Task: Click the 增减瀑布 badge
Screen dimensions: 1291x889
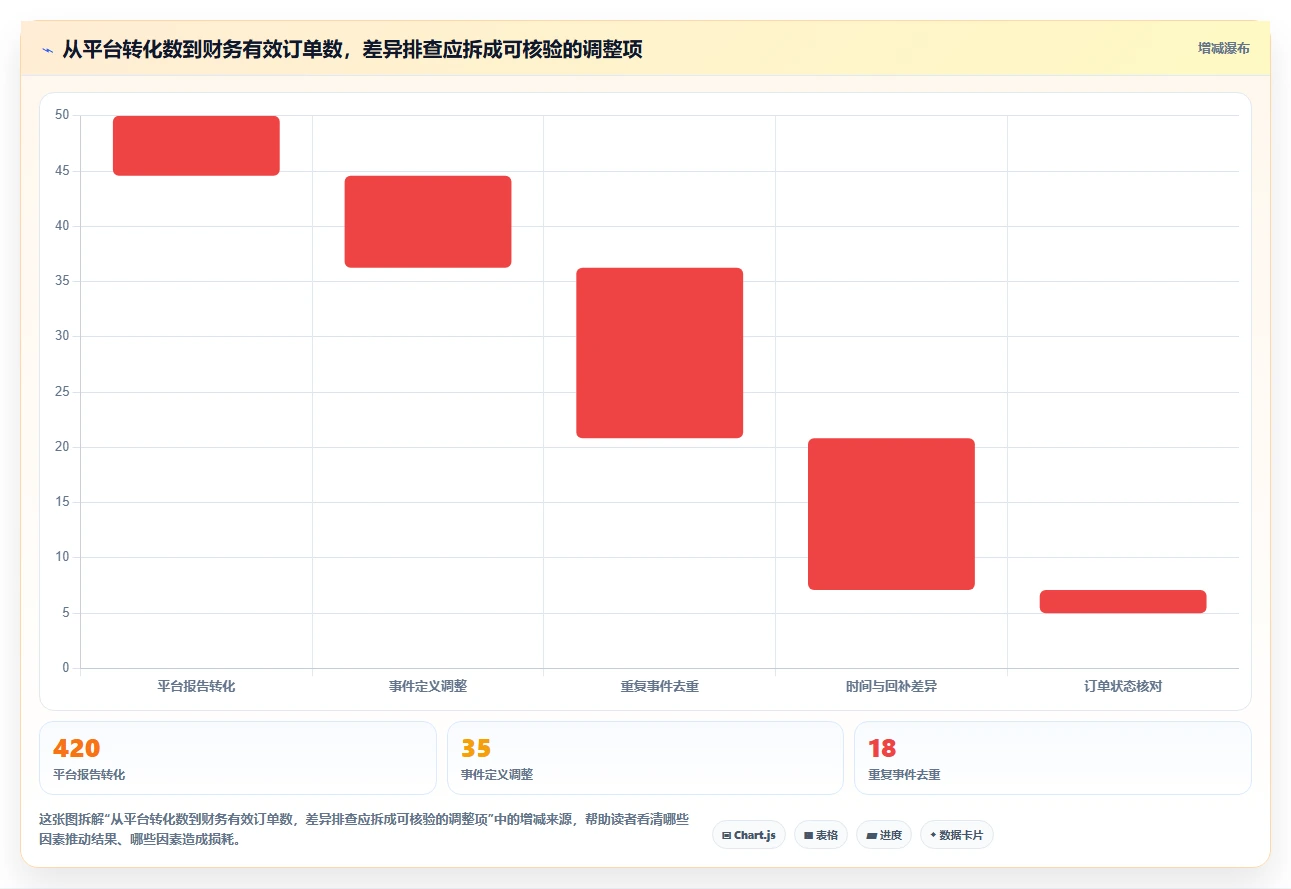Action: tap(1224, 48)
